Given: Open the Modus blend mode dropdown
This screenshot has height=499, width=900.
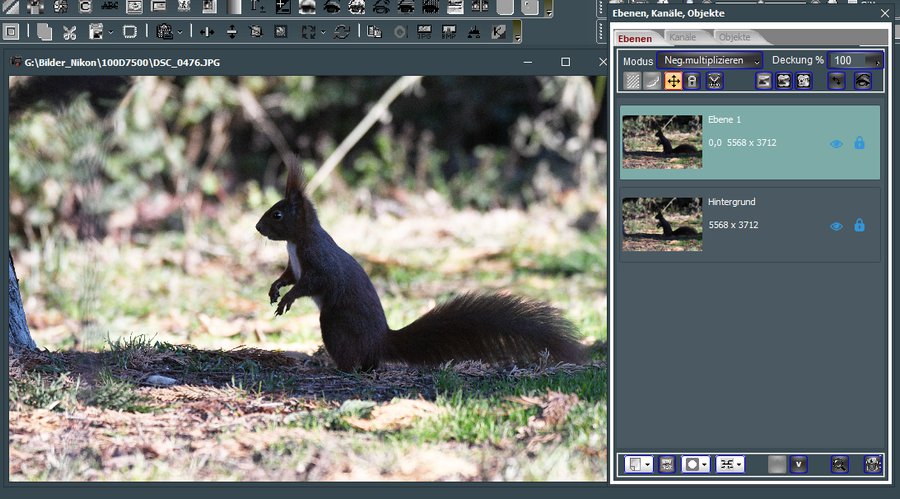Looking at the screenshot, I should 710,61.
